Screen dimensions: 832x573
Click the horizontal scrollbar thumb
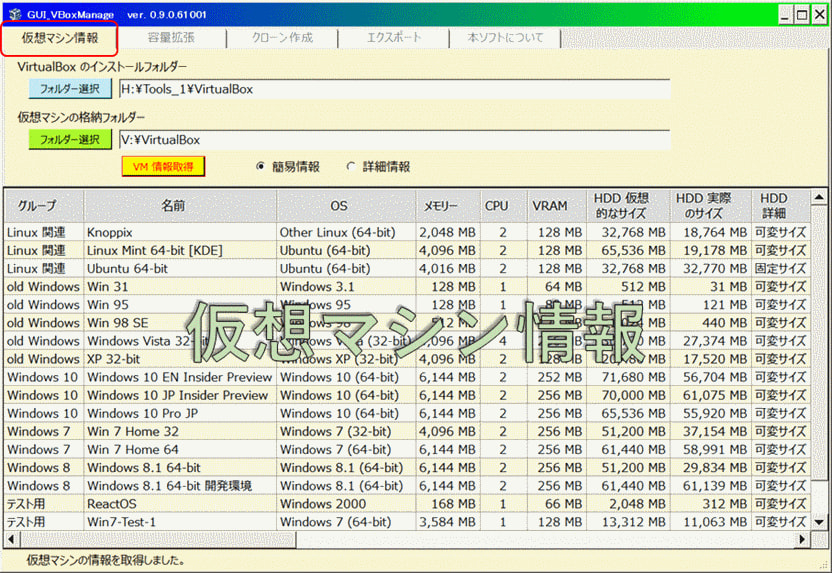coord(158,540)
